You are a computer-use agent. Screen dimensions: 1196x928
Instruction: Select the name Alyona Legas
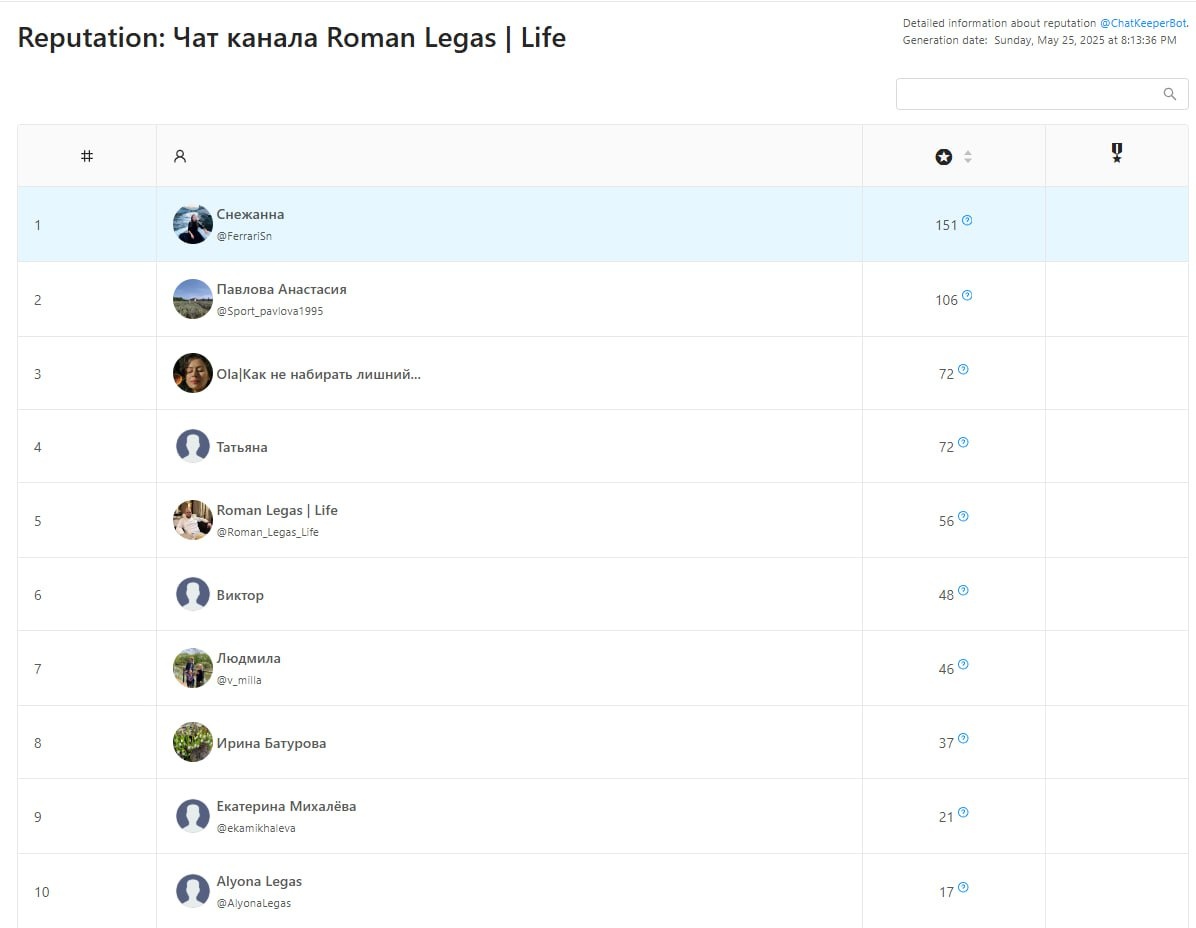click(x=259, y=881)
